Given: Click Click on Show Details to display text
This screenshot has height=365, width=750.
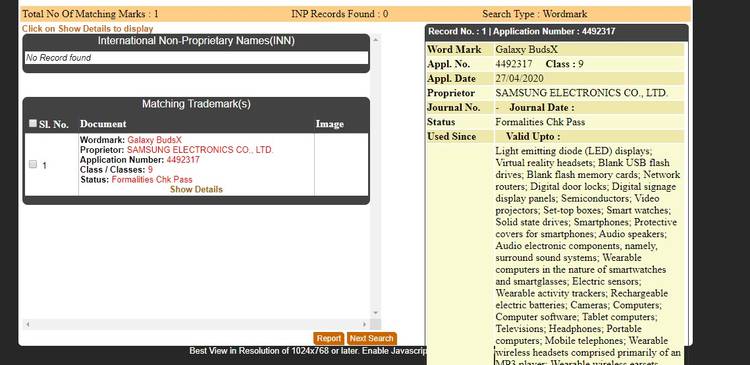Looking at the screenshot, I should 88,29.
